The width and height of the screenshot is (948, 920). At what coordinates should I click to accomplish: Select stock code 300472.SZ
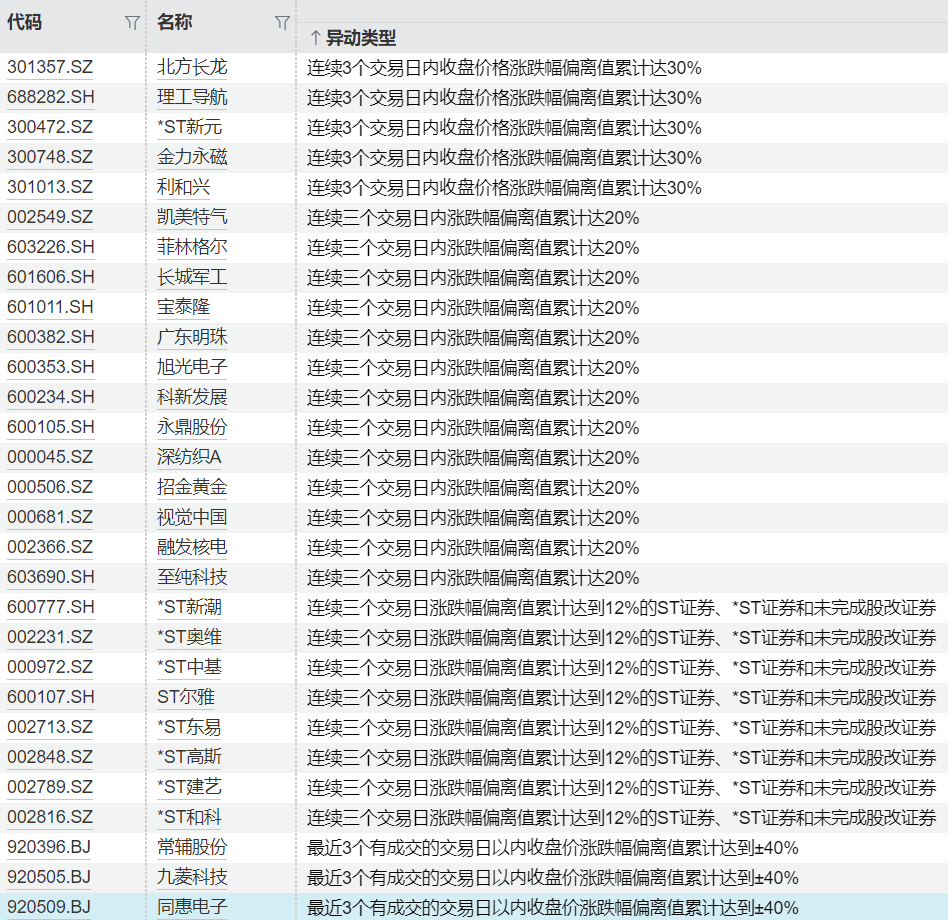(x=50, y=128)
